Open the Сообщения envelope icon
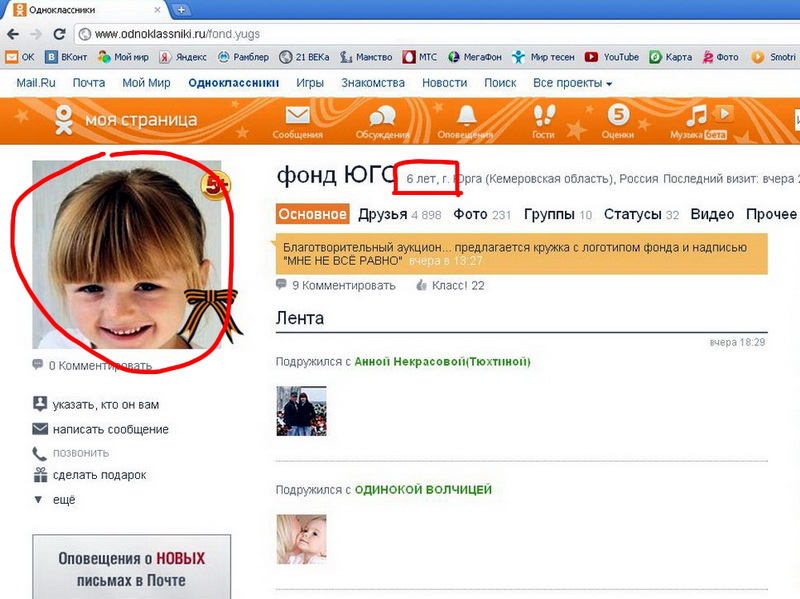The image size is (800, 599). 297,116
